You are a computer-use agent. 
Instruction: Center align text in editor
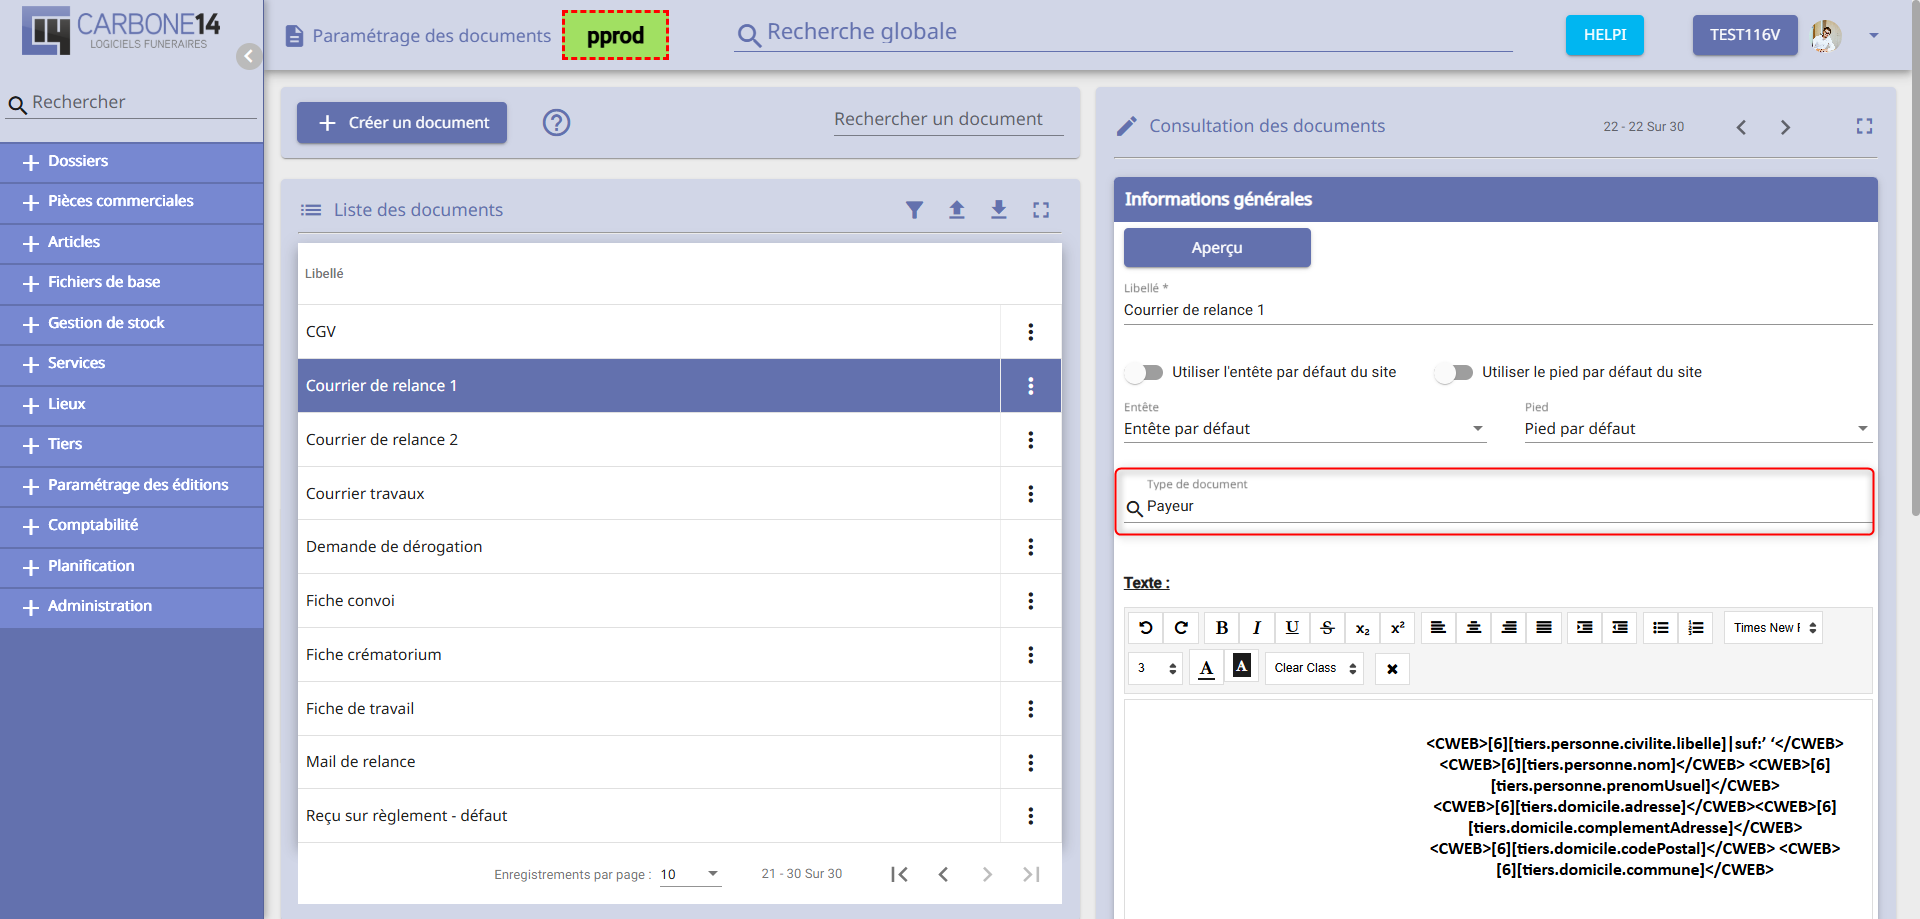pyautogui.click(x=1473, y=628)
